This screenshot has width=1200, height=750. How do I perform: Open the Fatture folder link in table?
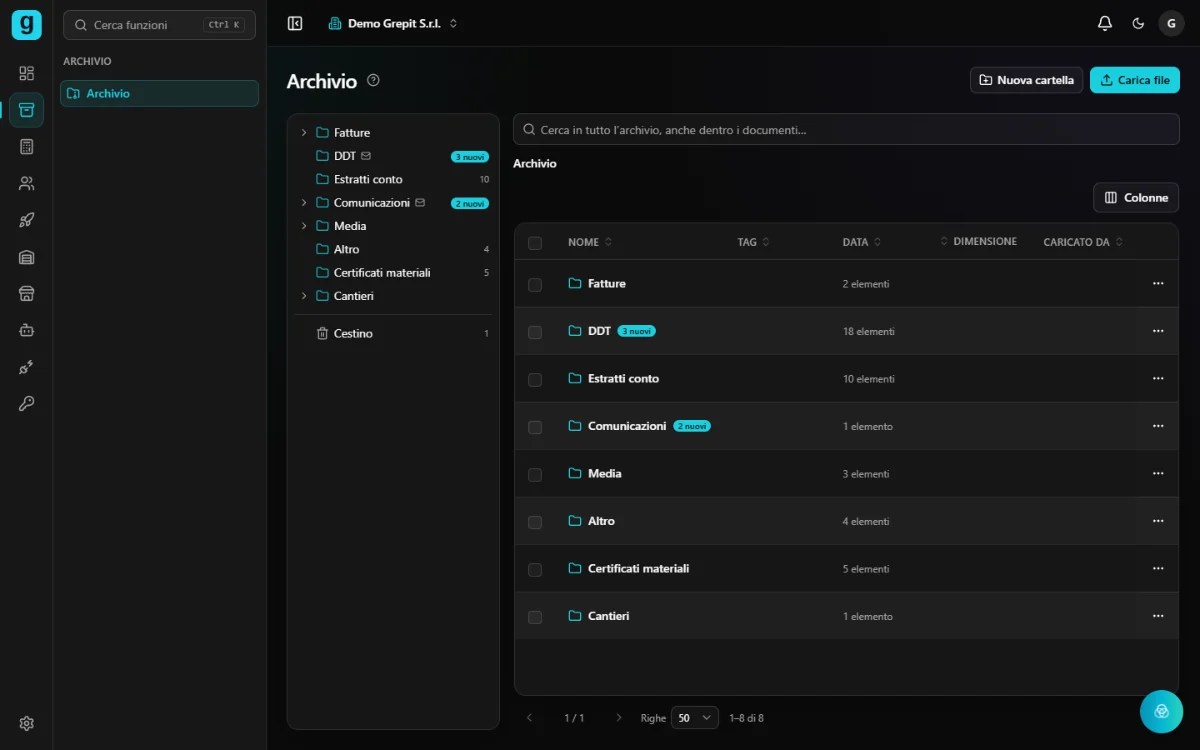pos(606,284)
